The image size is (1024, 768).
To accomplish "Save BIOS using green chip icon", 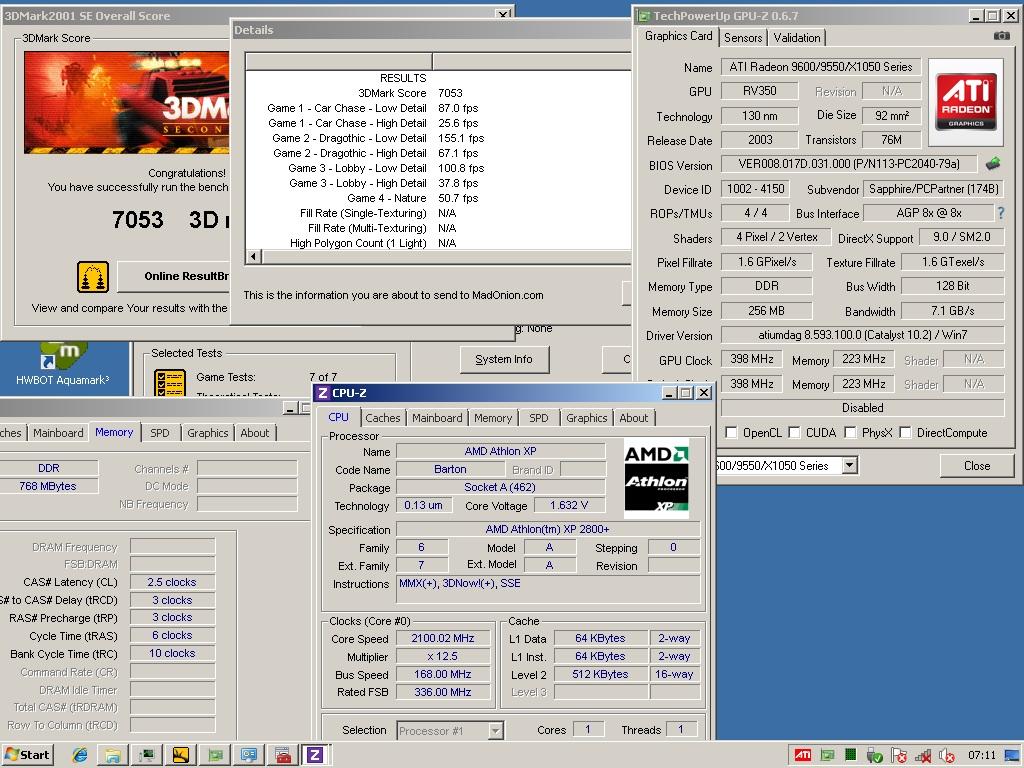I will [x=993, y=163].
